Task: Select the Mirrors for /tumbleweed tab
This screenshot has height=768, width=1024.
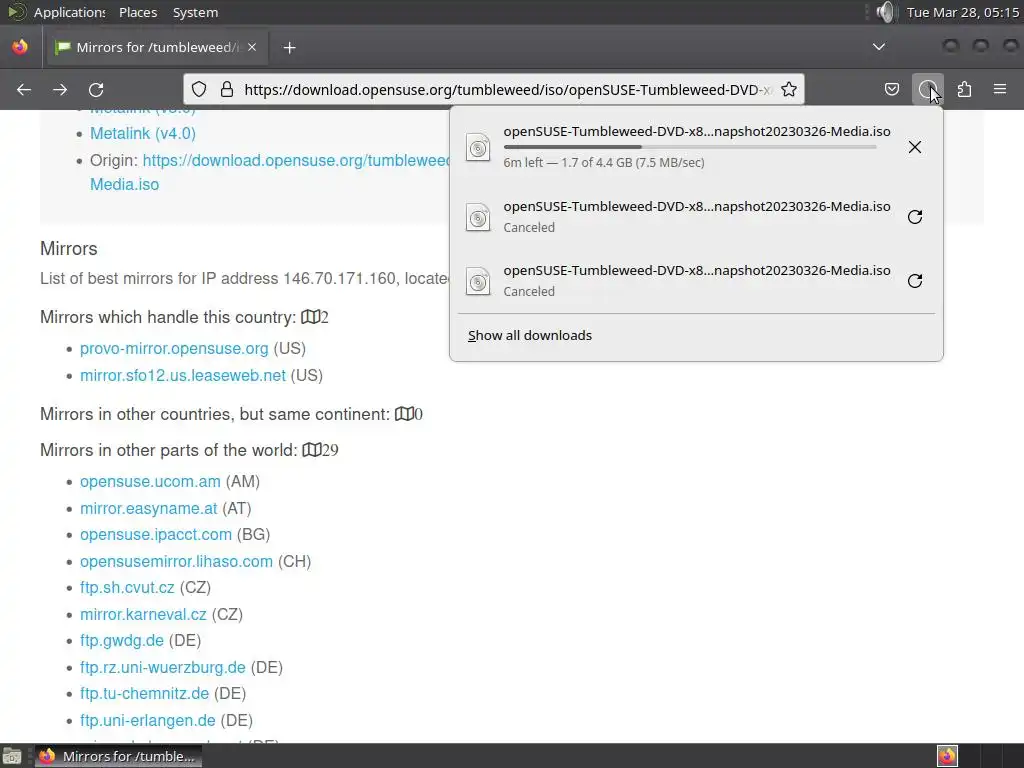Action: click(x=157, y=47)
